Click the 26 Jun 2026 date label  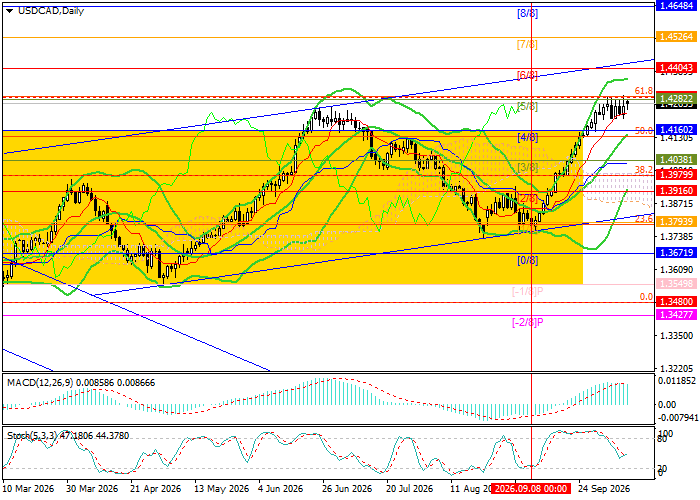pyautogui.click(x=348, y=488)
